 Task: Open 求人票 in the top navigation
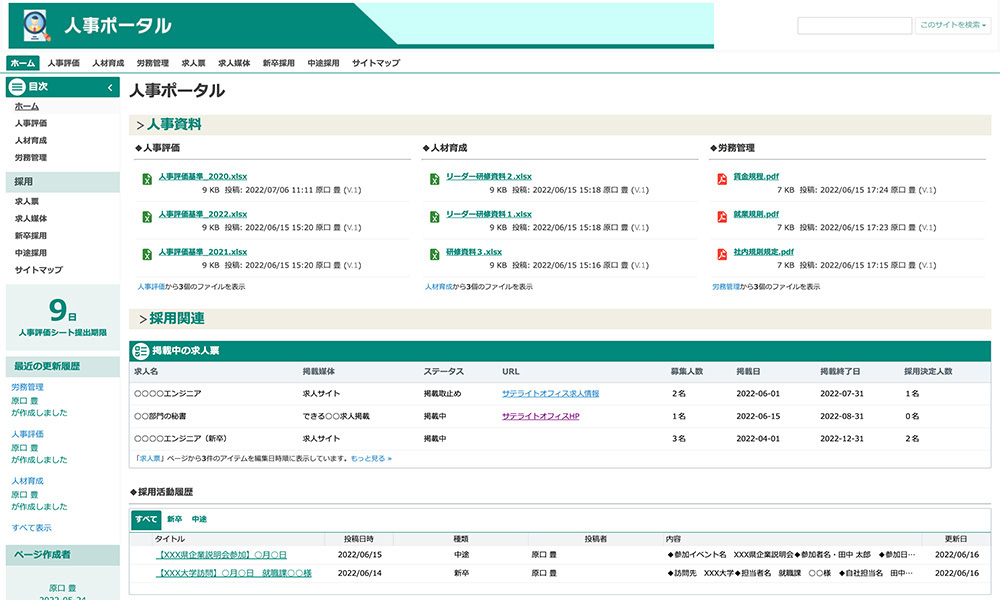point(193,63)
